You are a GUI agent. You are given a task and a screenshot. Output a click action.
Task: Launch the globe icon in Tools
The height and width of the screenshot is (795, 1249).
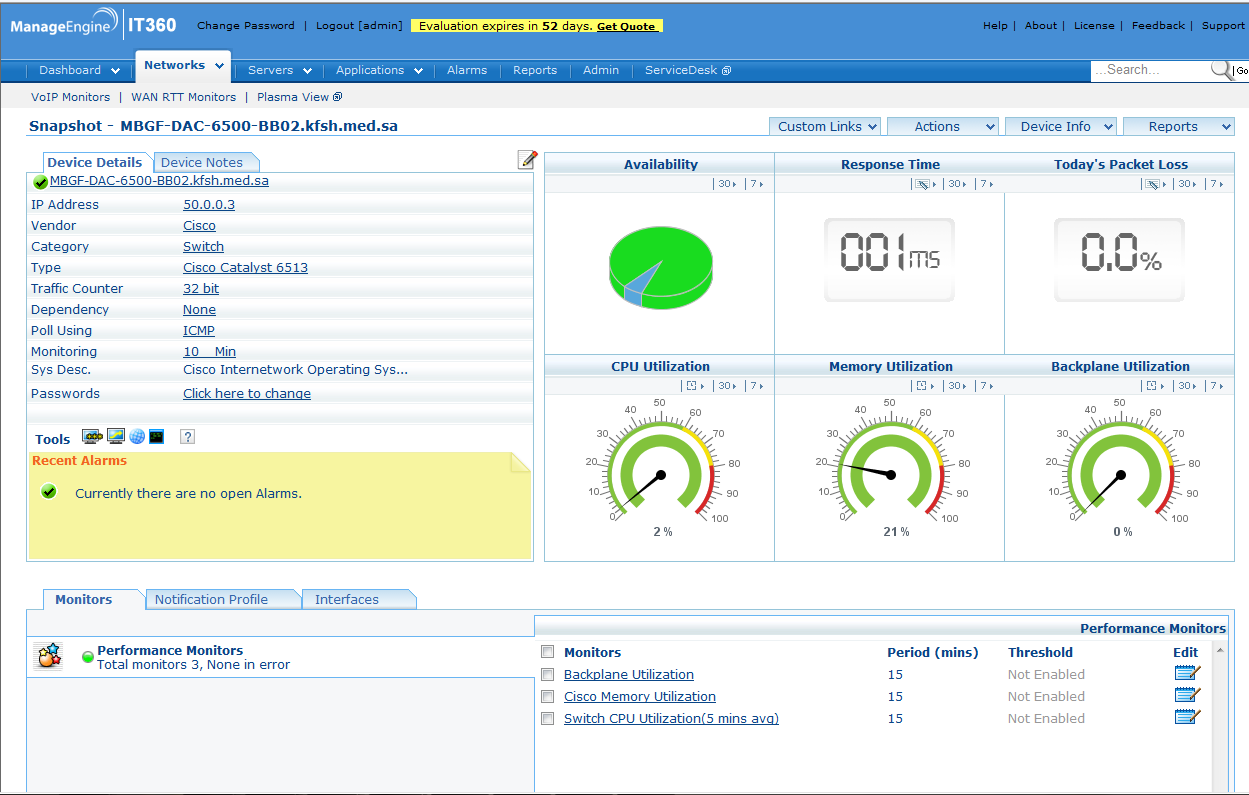pyautogui.click(x=137, y=437)
